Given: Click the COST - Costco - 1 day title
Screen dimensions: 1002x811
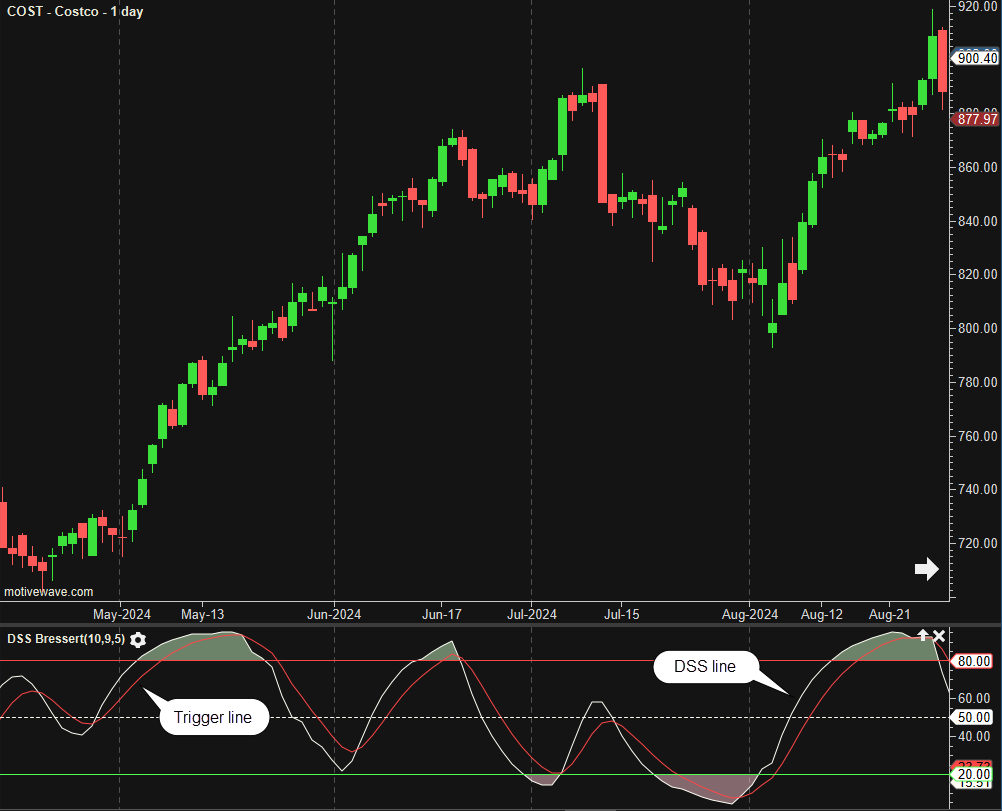Looking at the screenshot, I should point(78,13).
